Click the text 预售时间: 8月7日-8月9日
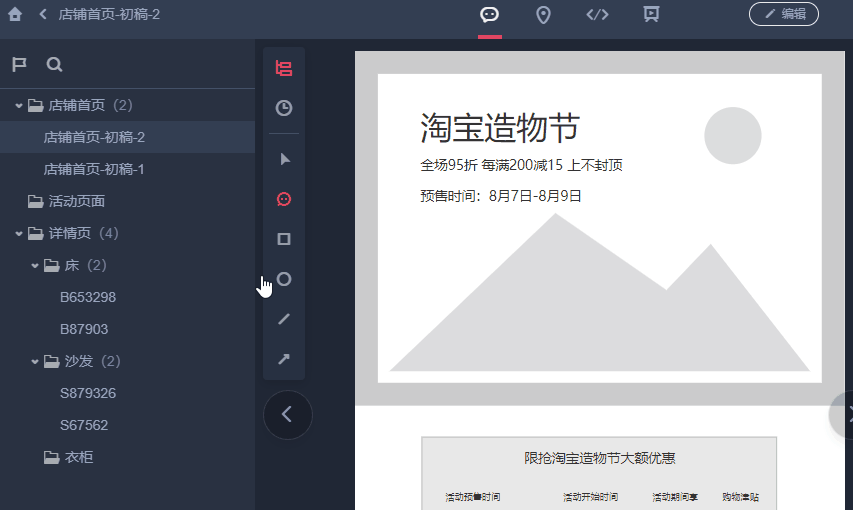 [500, 196]
